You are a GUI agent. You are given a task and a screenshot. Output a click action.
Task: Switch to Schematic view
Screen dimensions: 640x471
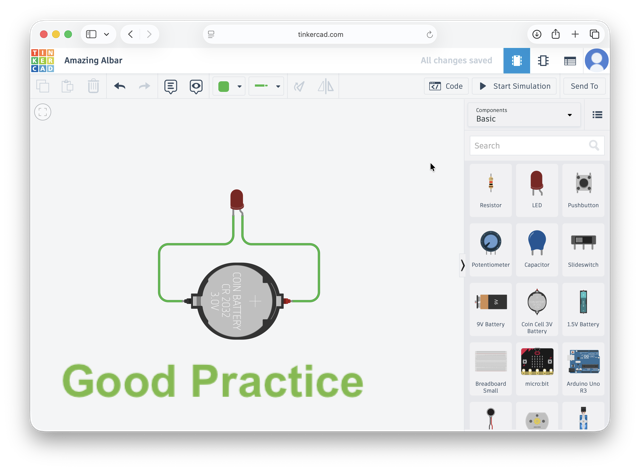(543, 61)
